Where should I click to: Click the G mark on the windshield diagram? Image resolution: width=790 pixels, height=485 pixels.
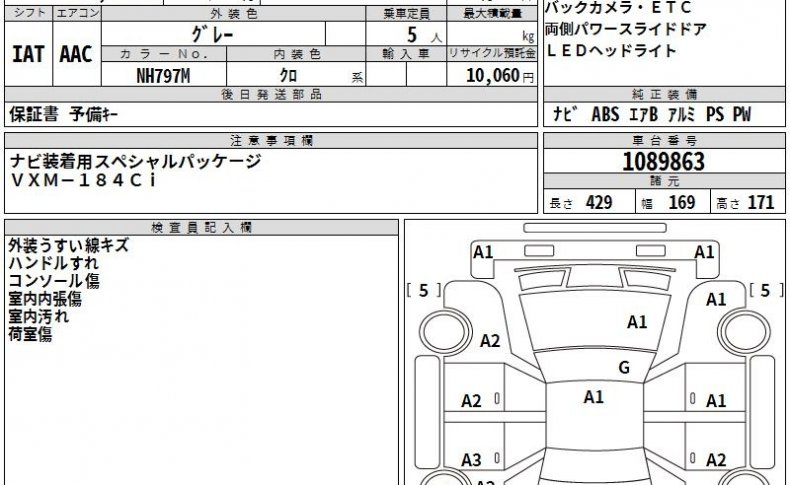coord(624,368)
